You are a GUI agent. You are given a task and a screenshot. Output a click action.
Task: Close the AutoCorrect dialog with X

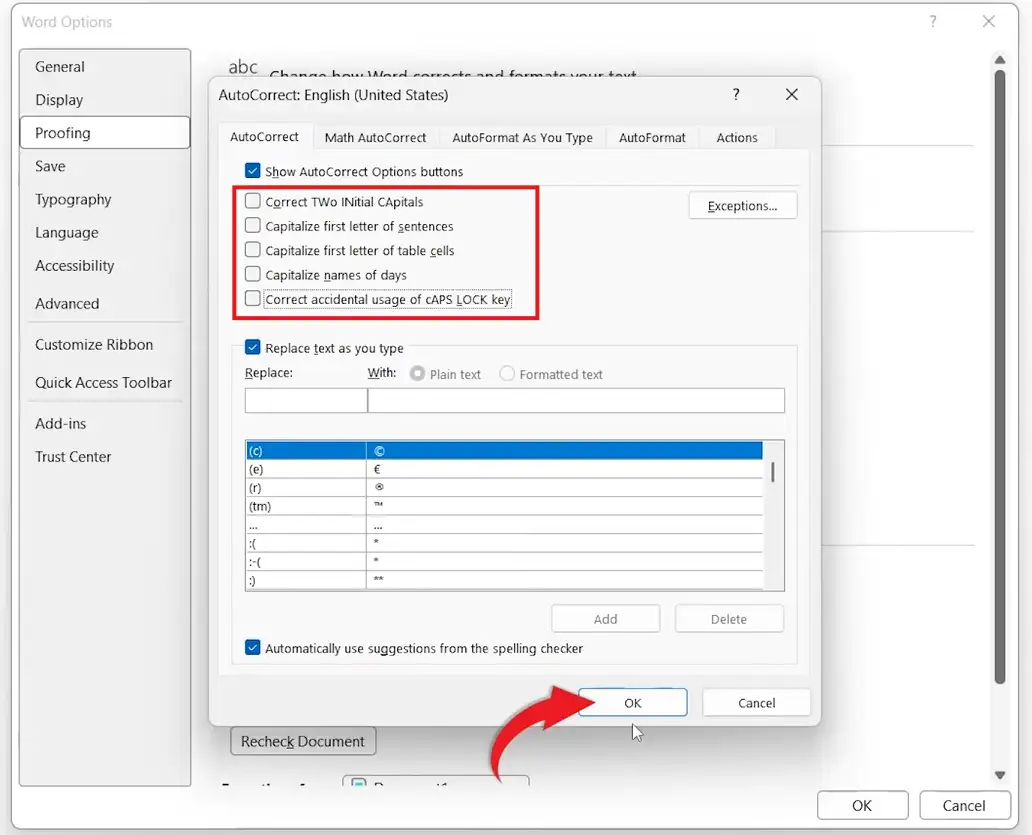point(792,95)
